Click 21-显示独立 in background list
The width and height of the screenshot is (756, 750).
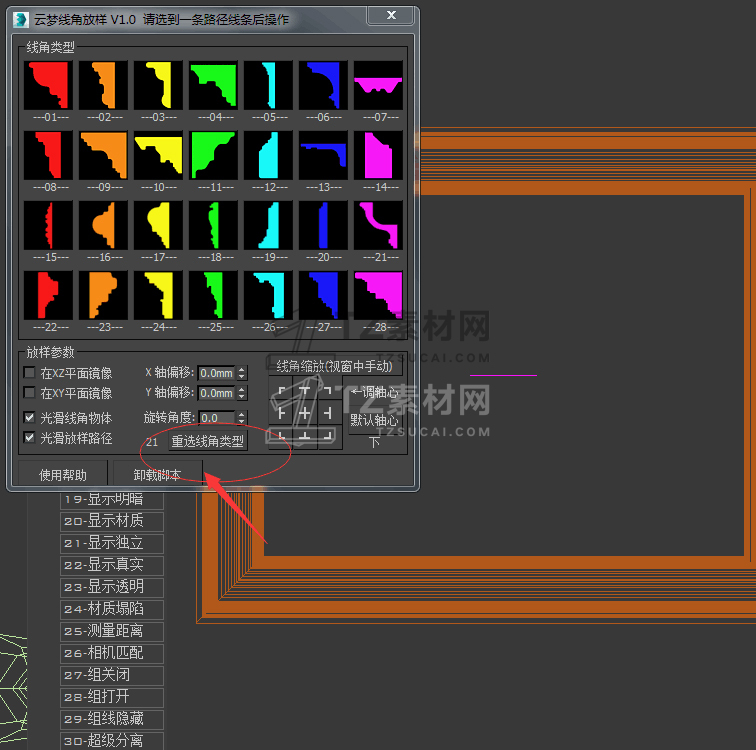pyautogui.click(x=112, y=543)
